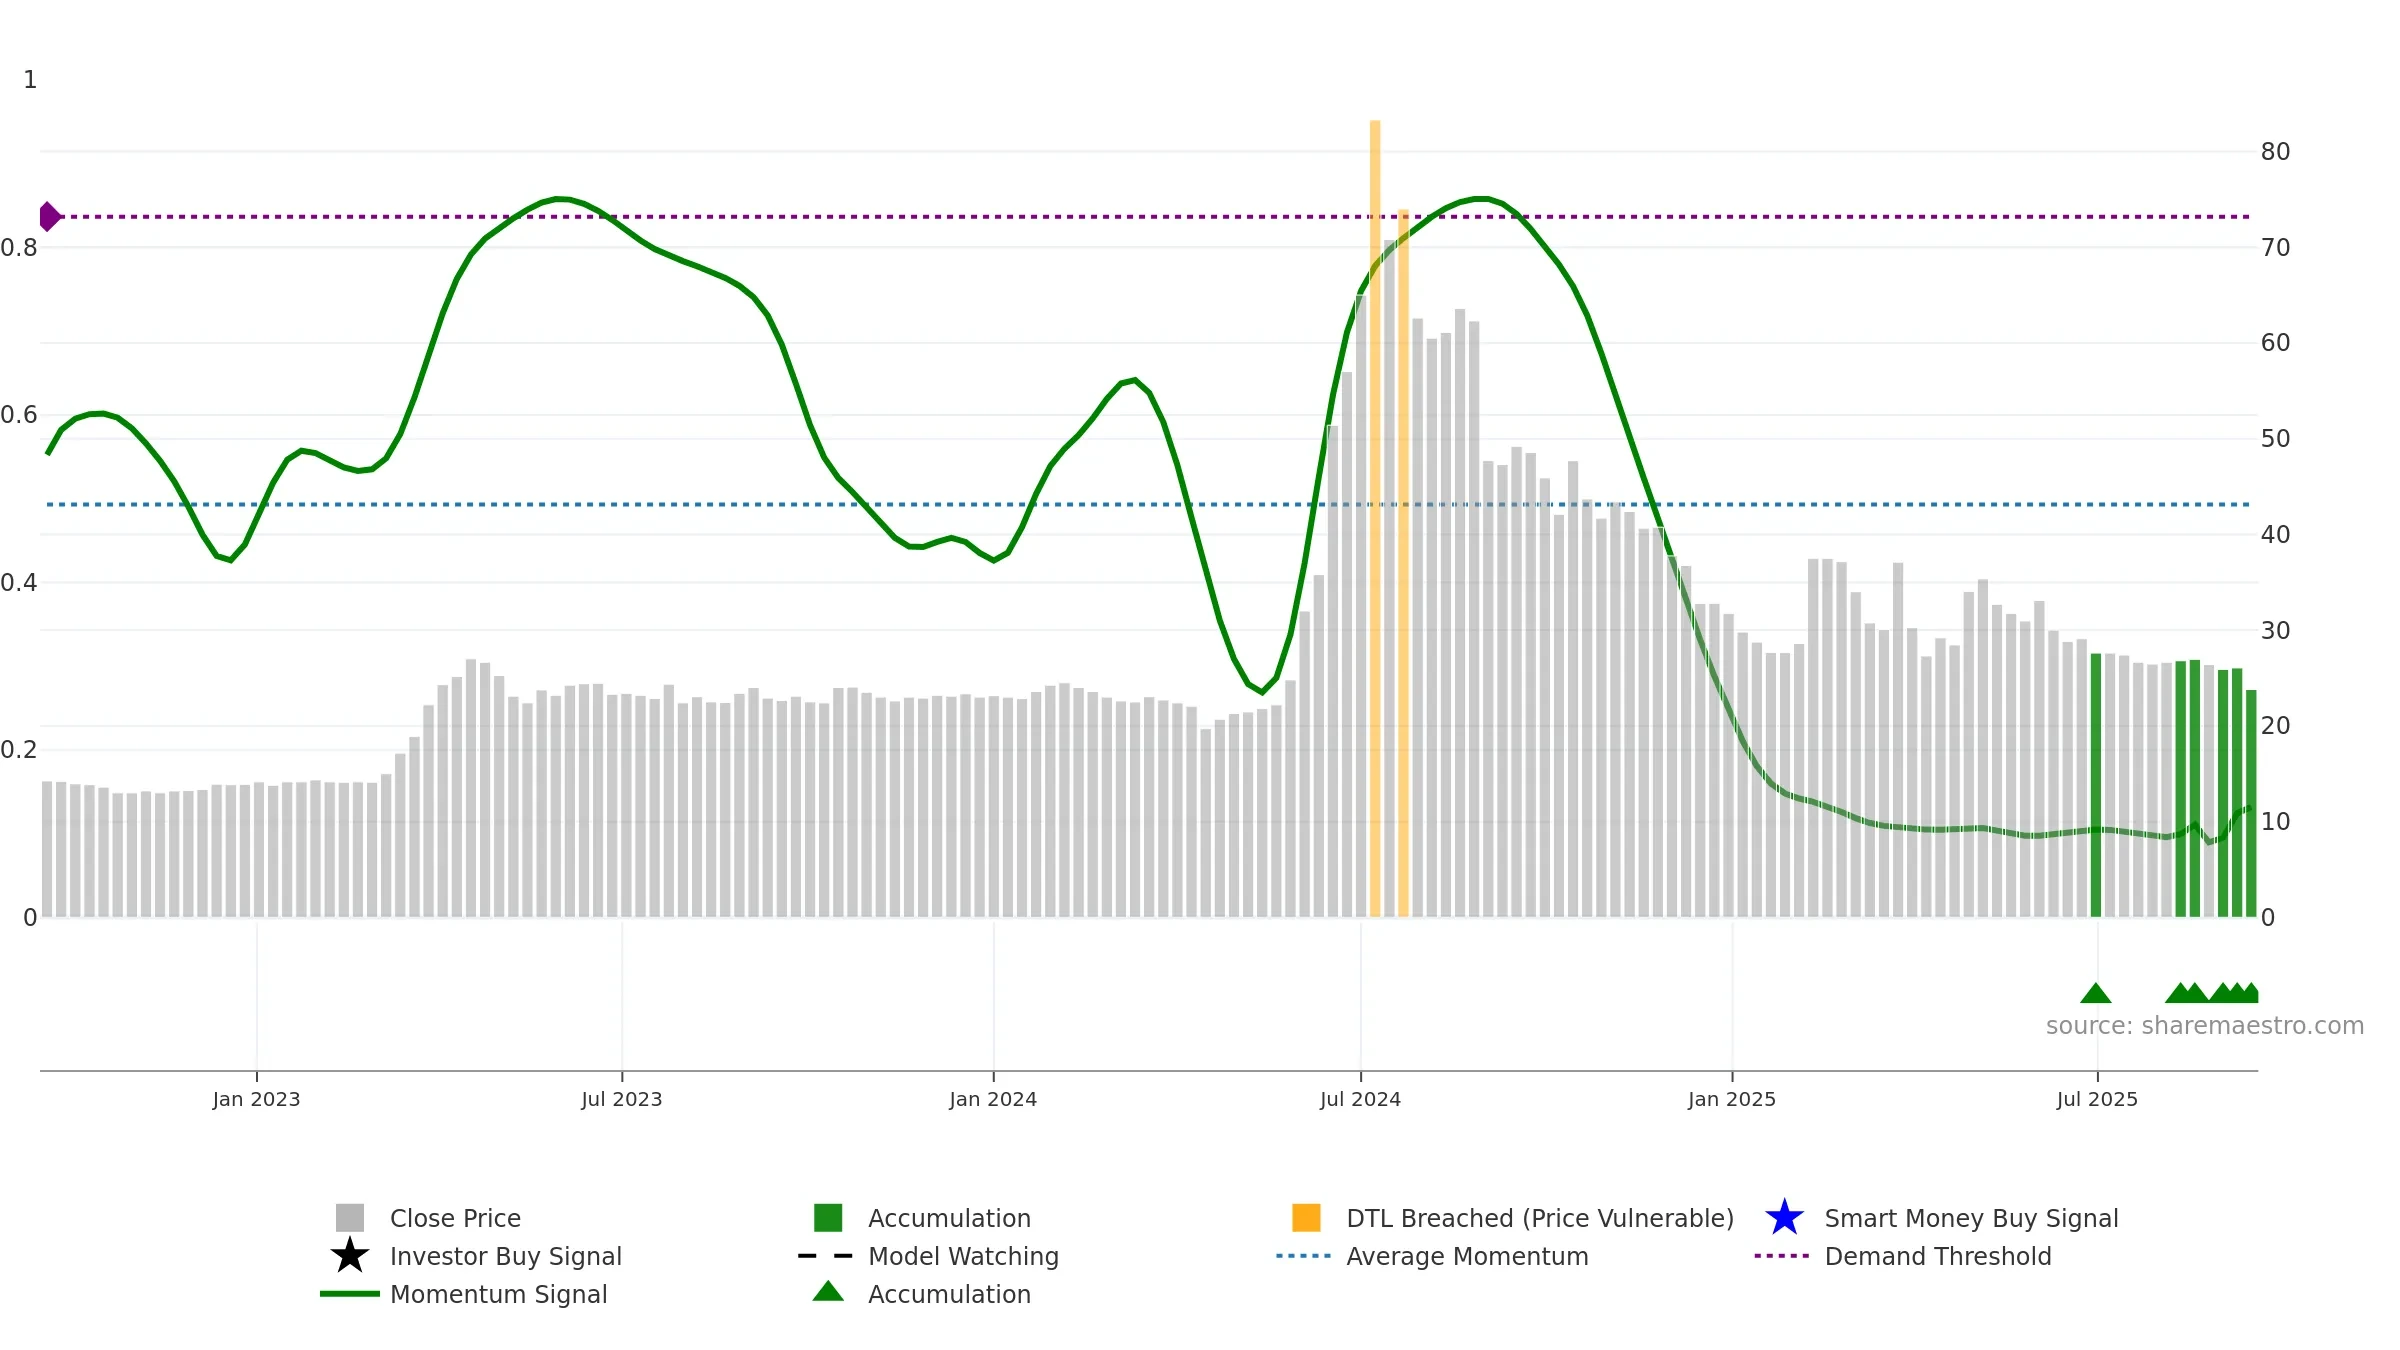The image size is (2400, 1350).
Task: Click the gray Close Price legend square
Action: coord(350,1217)
